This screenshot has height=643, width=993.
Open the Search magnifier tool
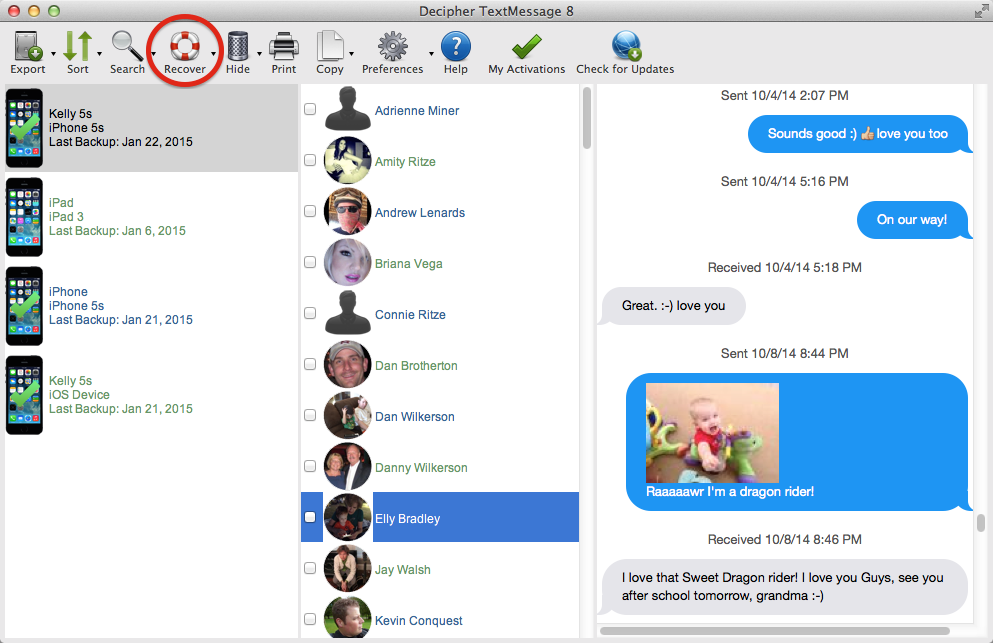coord(127,46)
